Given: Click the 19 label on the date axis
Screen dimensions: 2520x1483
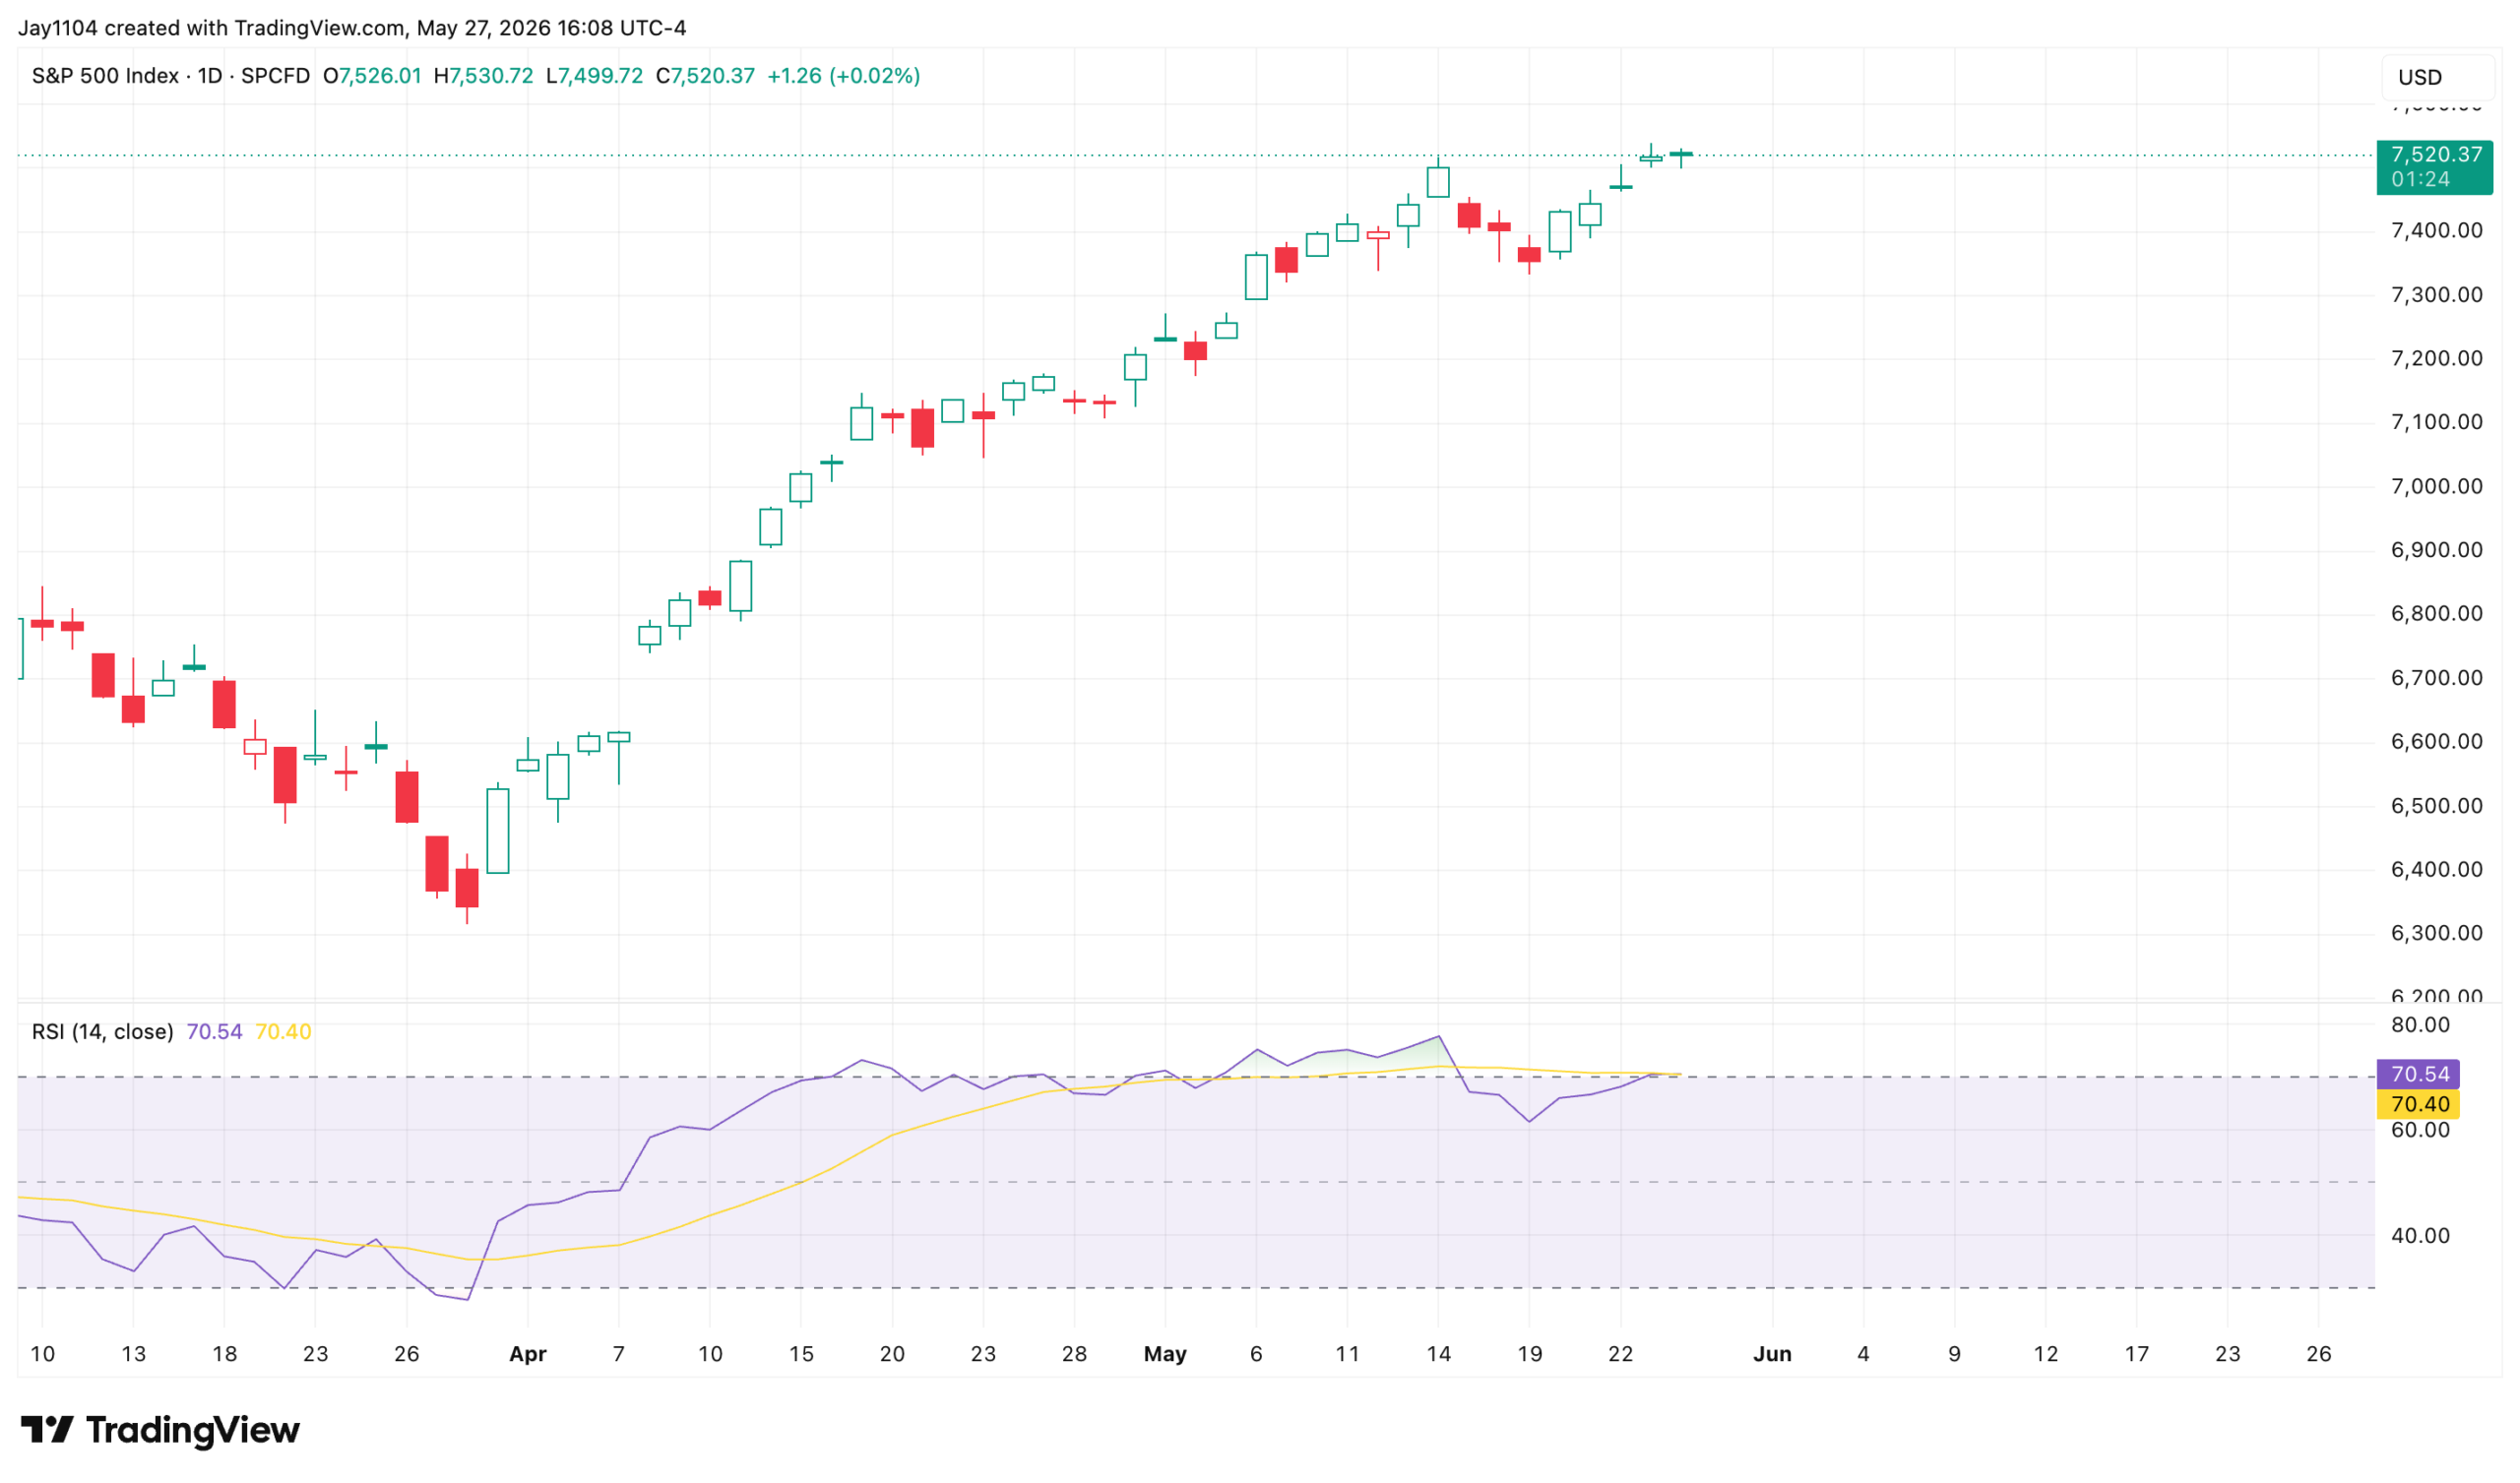Looking at the screenshot, I should click(1530, 1355).
